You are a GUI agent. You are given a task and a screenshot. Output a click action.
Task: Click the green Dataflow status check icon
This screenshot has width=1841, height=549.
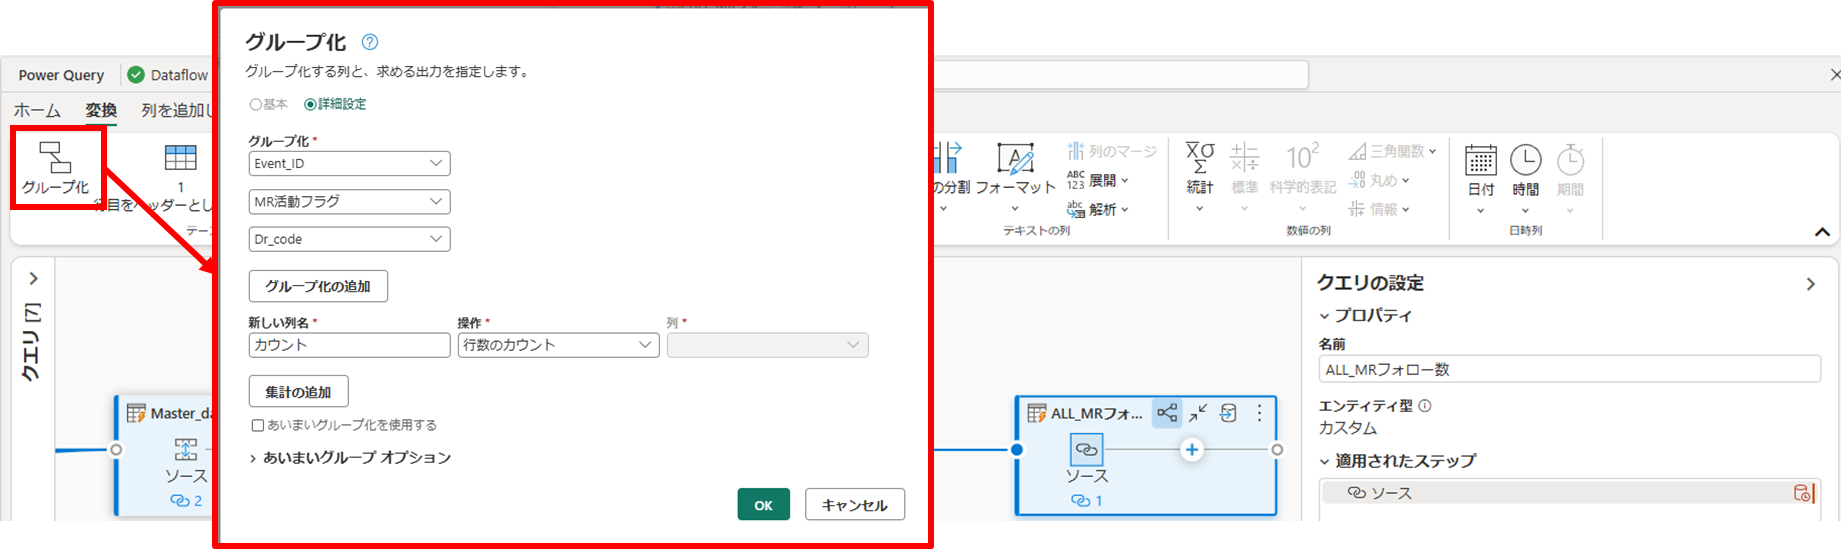click(x=136, y=75)
